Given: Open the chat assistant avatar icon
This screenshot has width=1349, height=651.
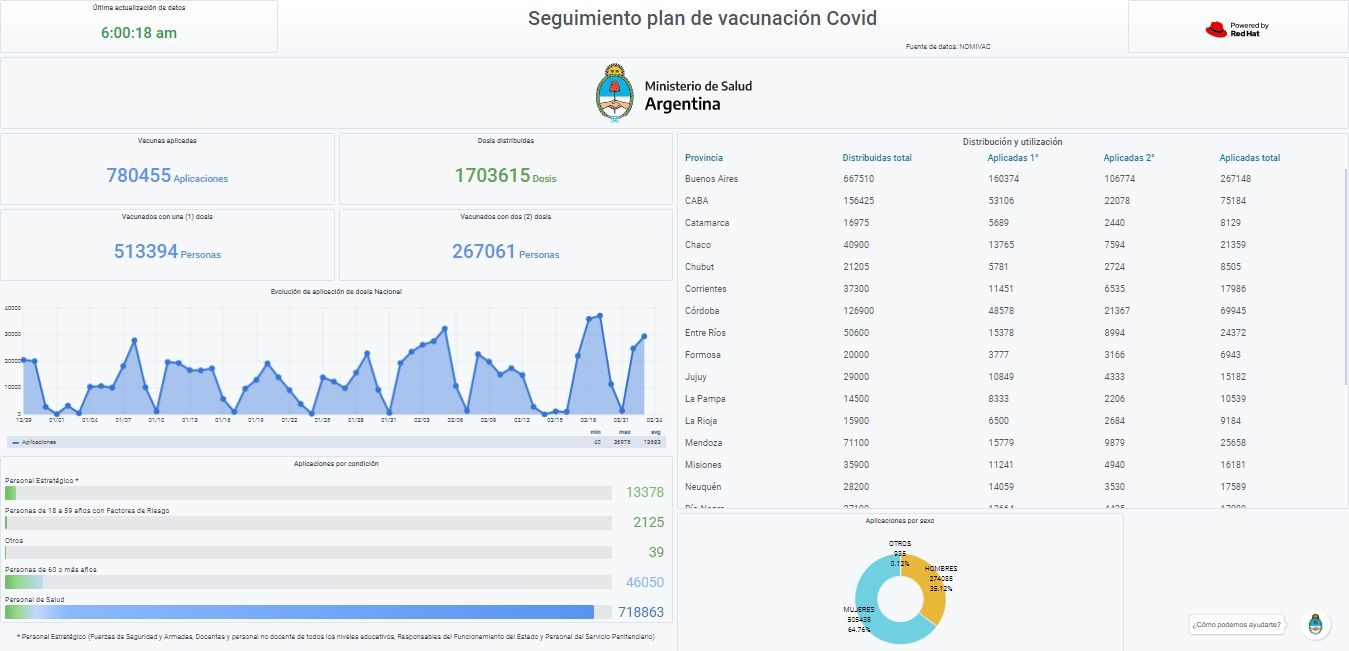Looking at the screenshot, I should (x=1316, y=625).
